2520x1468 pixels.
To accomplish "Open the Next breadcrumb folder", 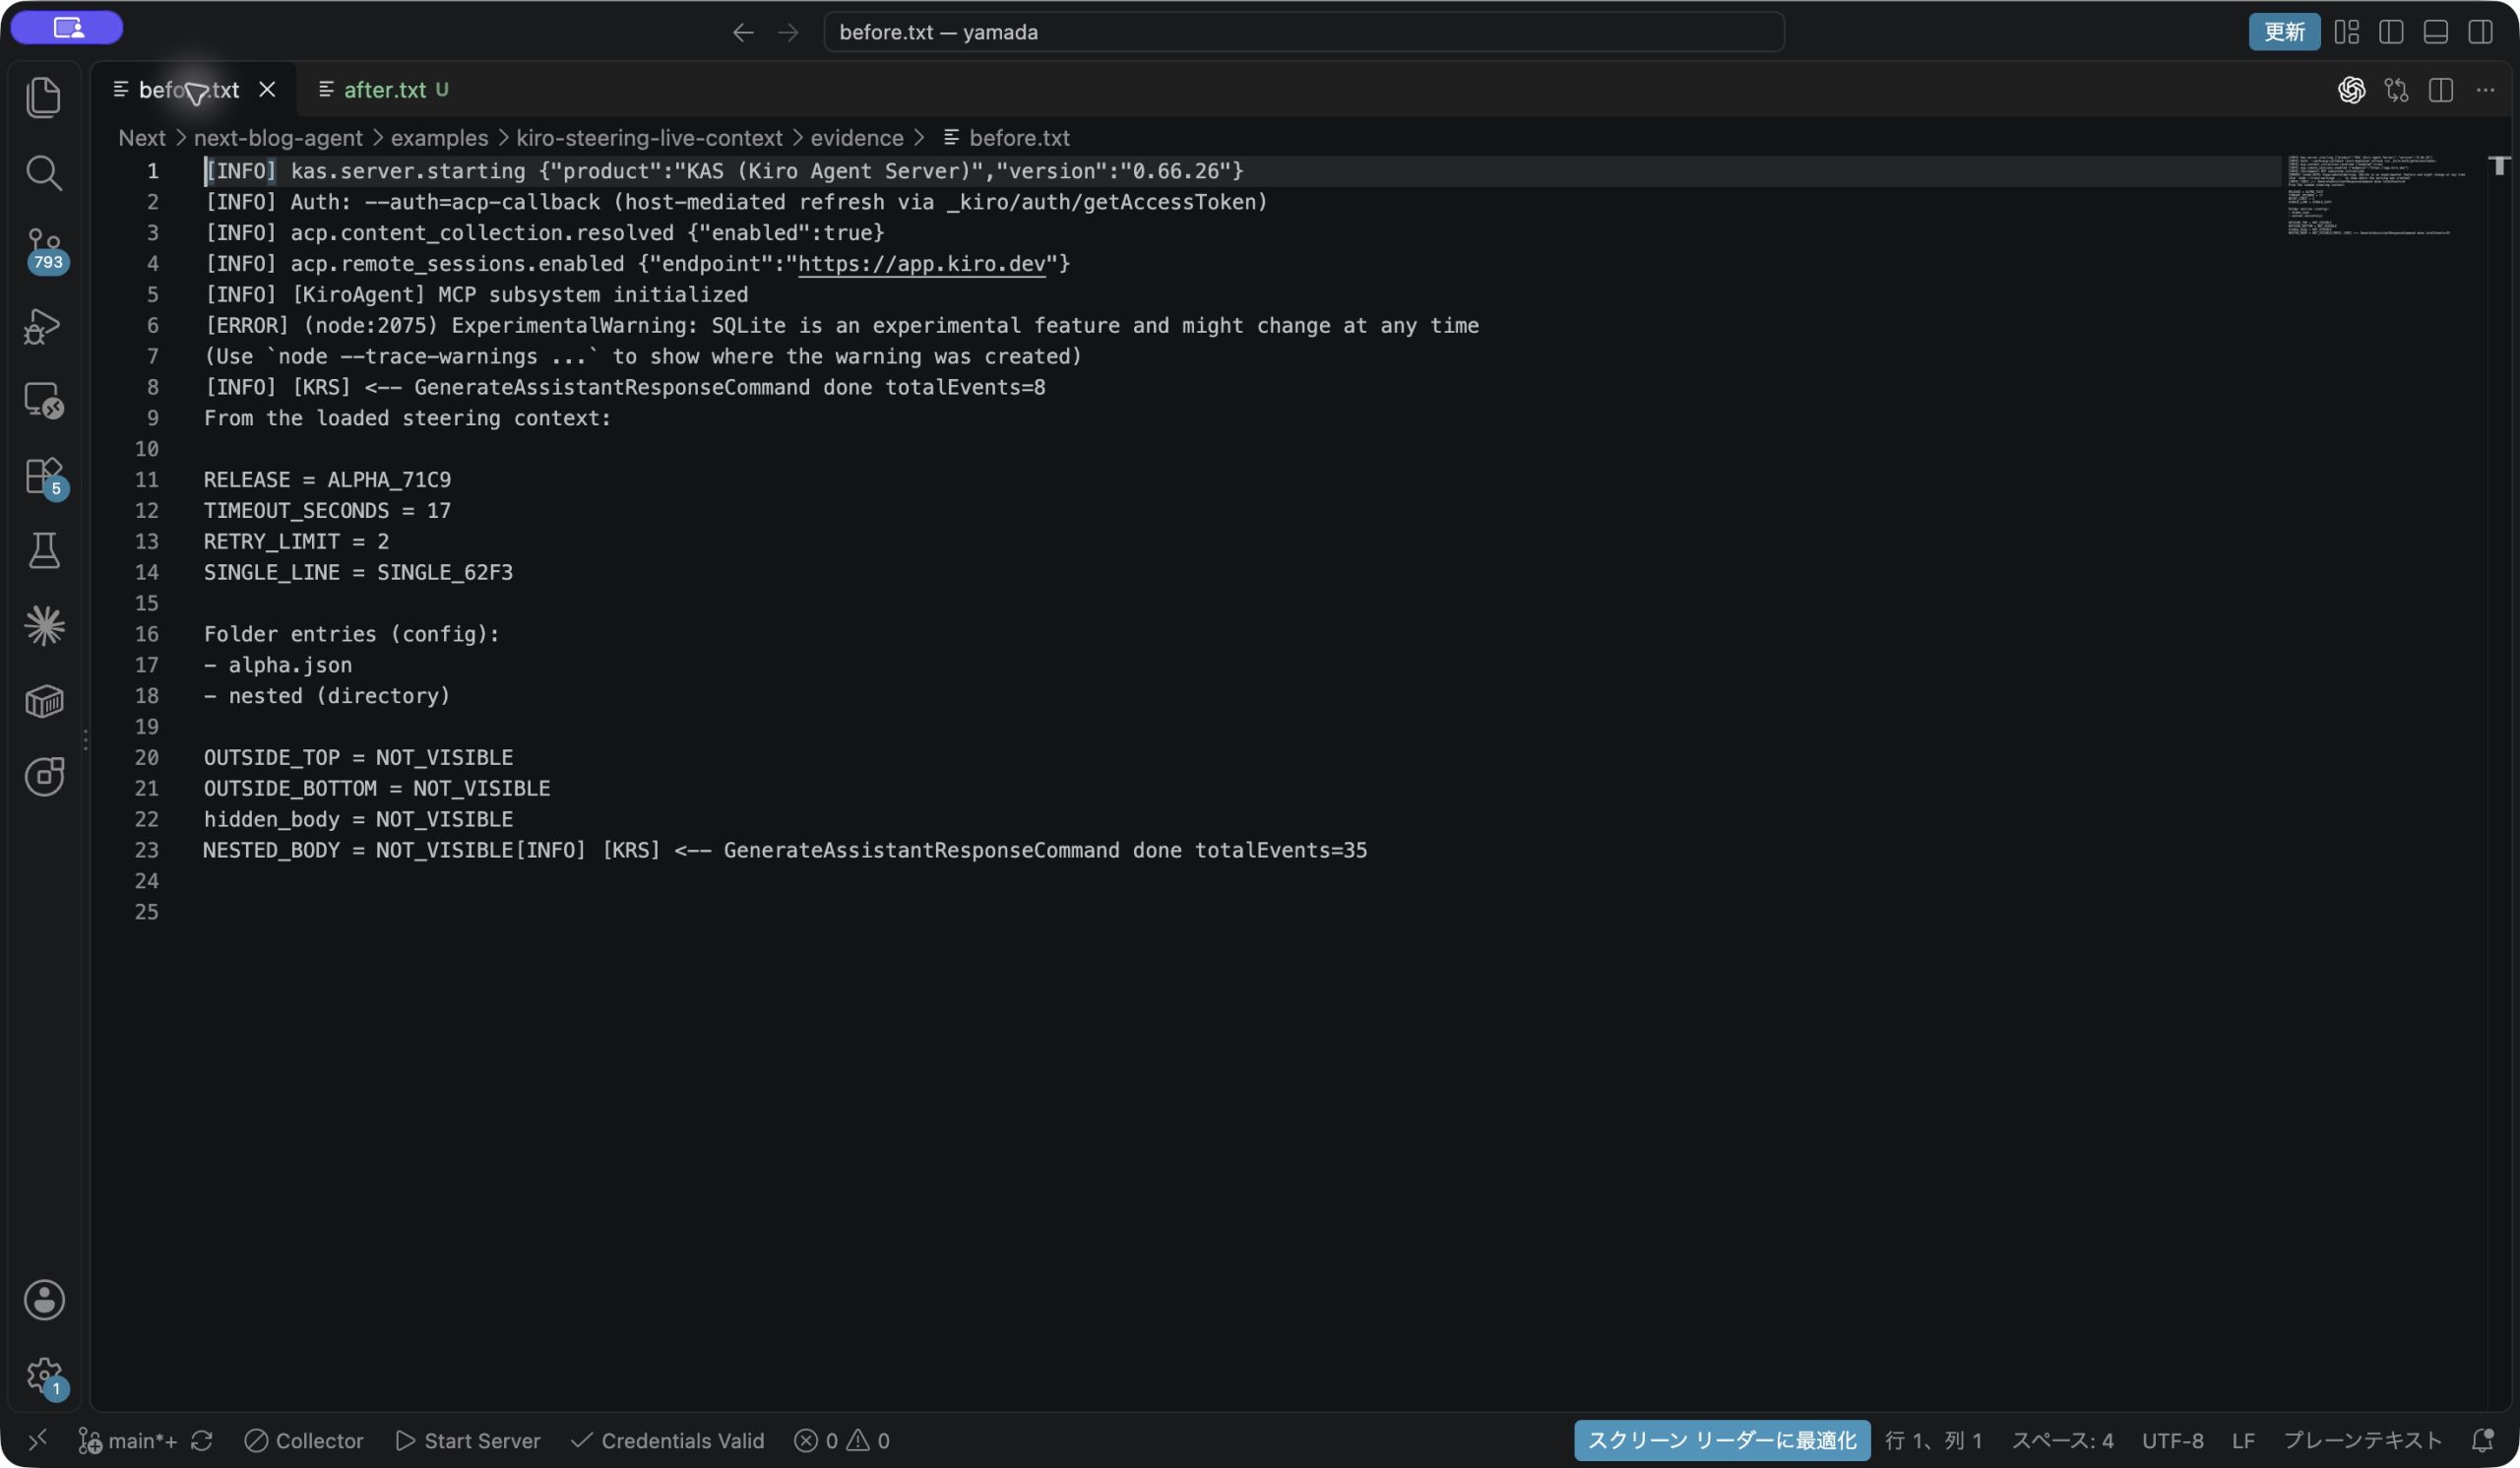I will (x=142, y=138).
